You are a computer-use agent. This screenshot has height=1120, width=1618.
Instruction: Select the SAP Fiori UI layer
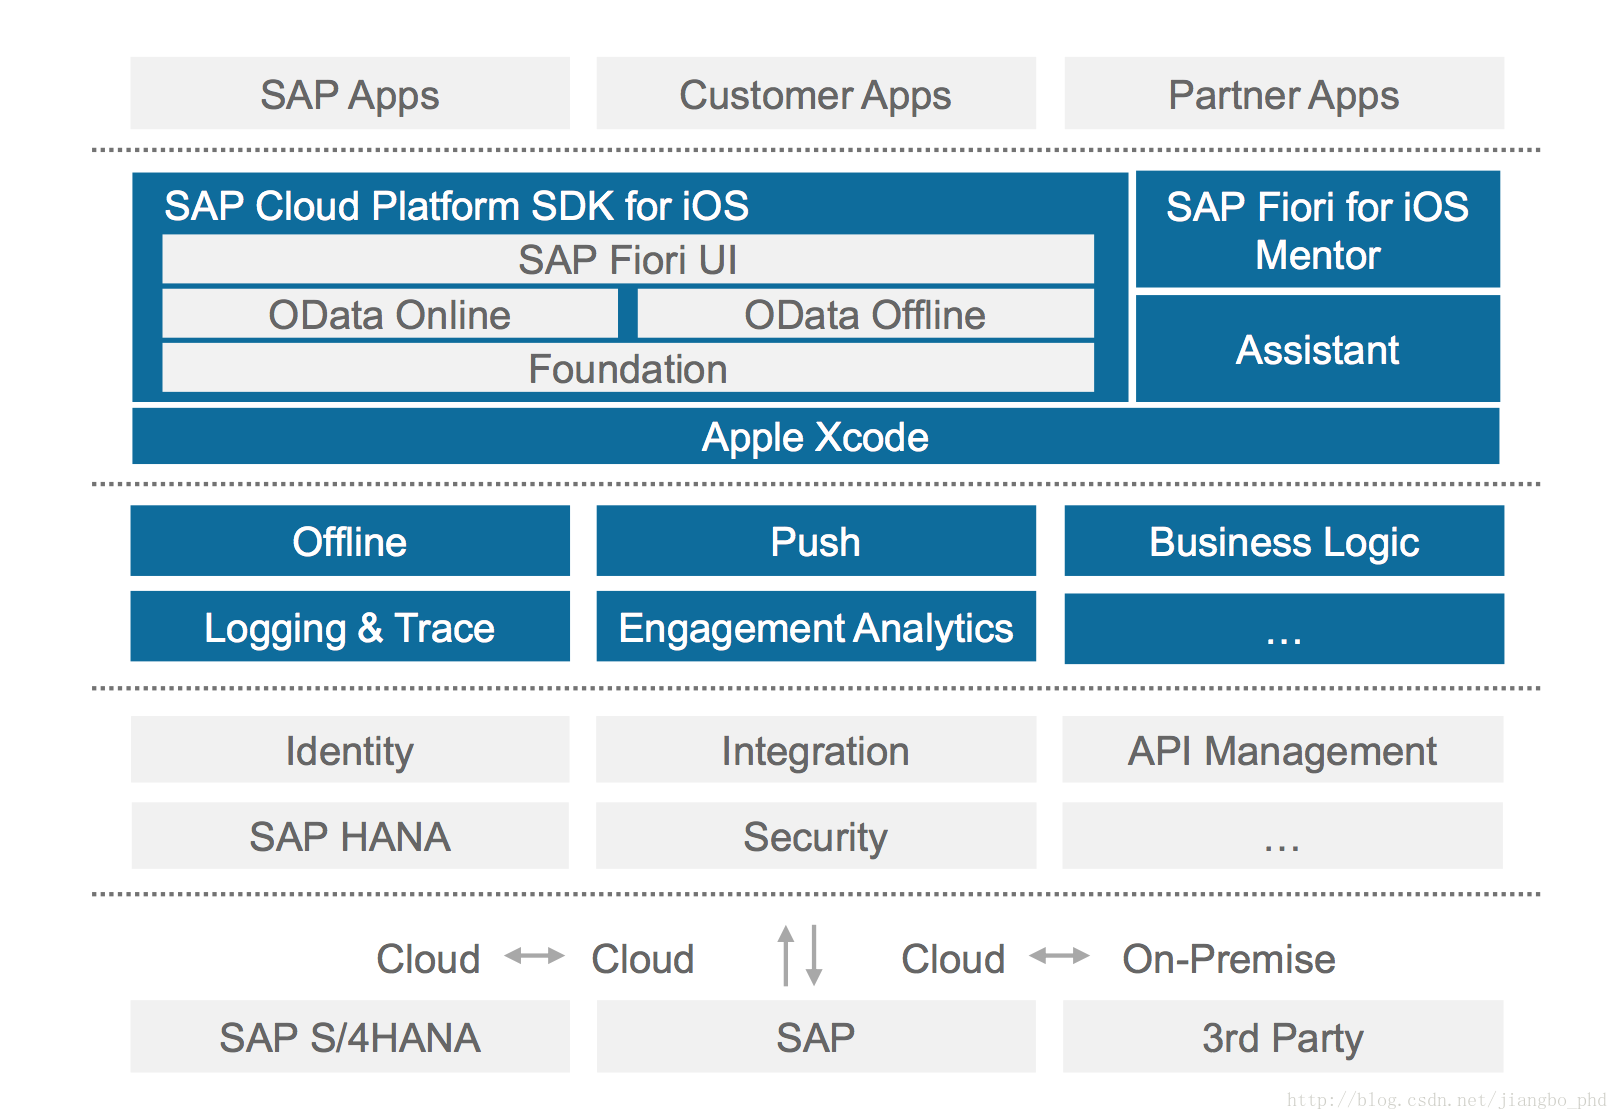[x=628, y=259]
